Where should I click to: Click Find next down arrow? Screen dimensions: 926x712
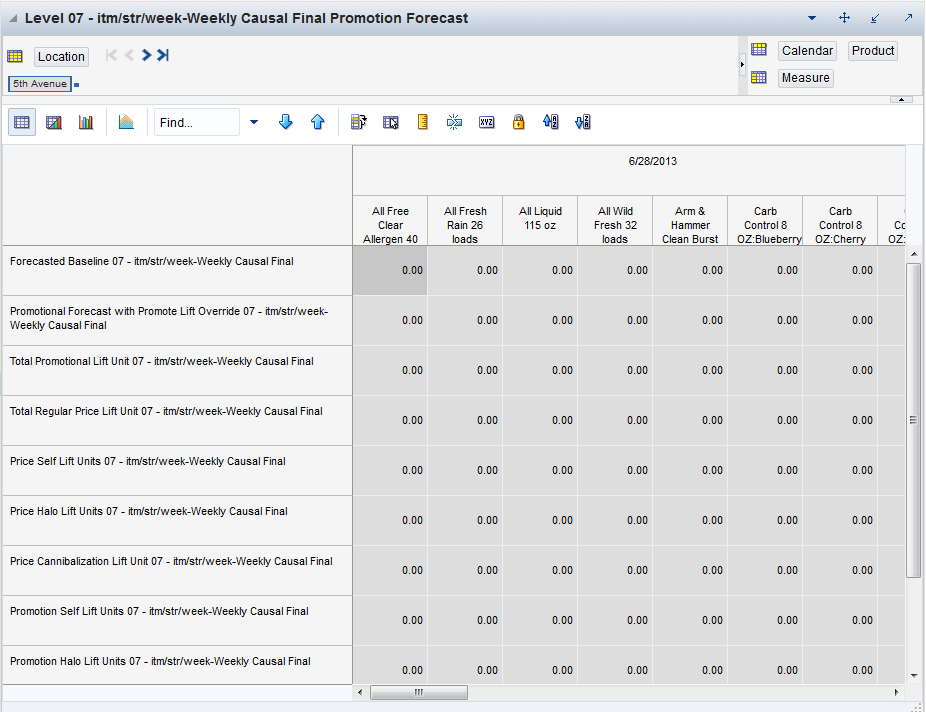[x=285, y=122]
